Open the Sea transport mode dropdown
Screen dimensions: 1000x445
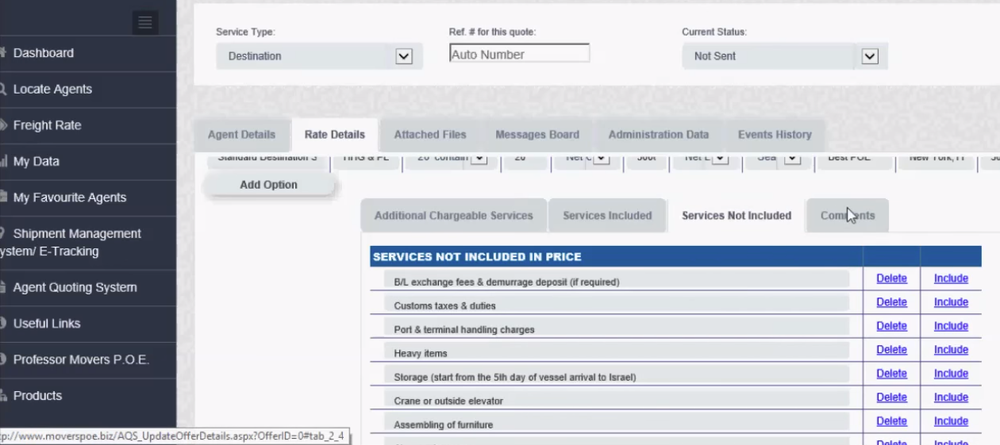pos(792,157)
